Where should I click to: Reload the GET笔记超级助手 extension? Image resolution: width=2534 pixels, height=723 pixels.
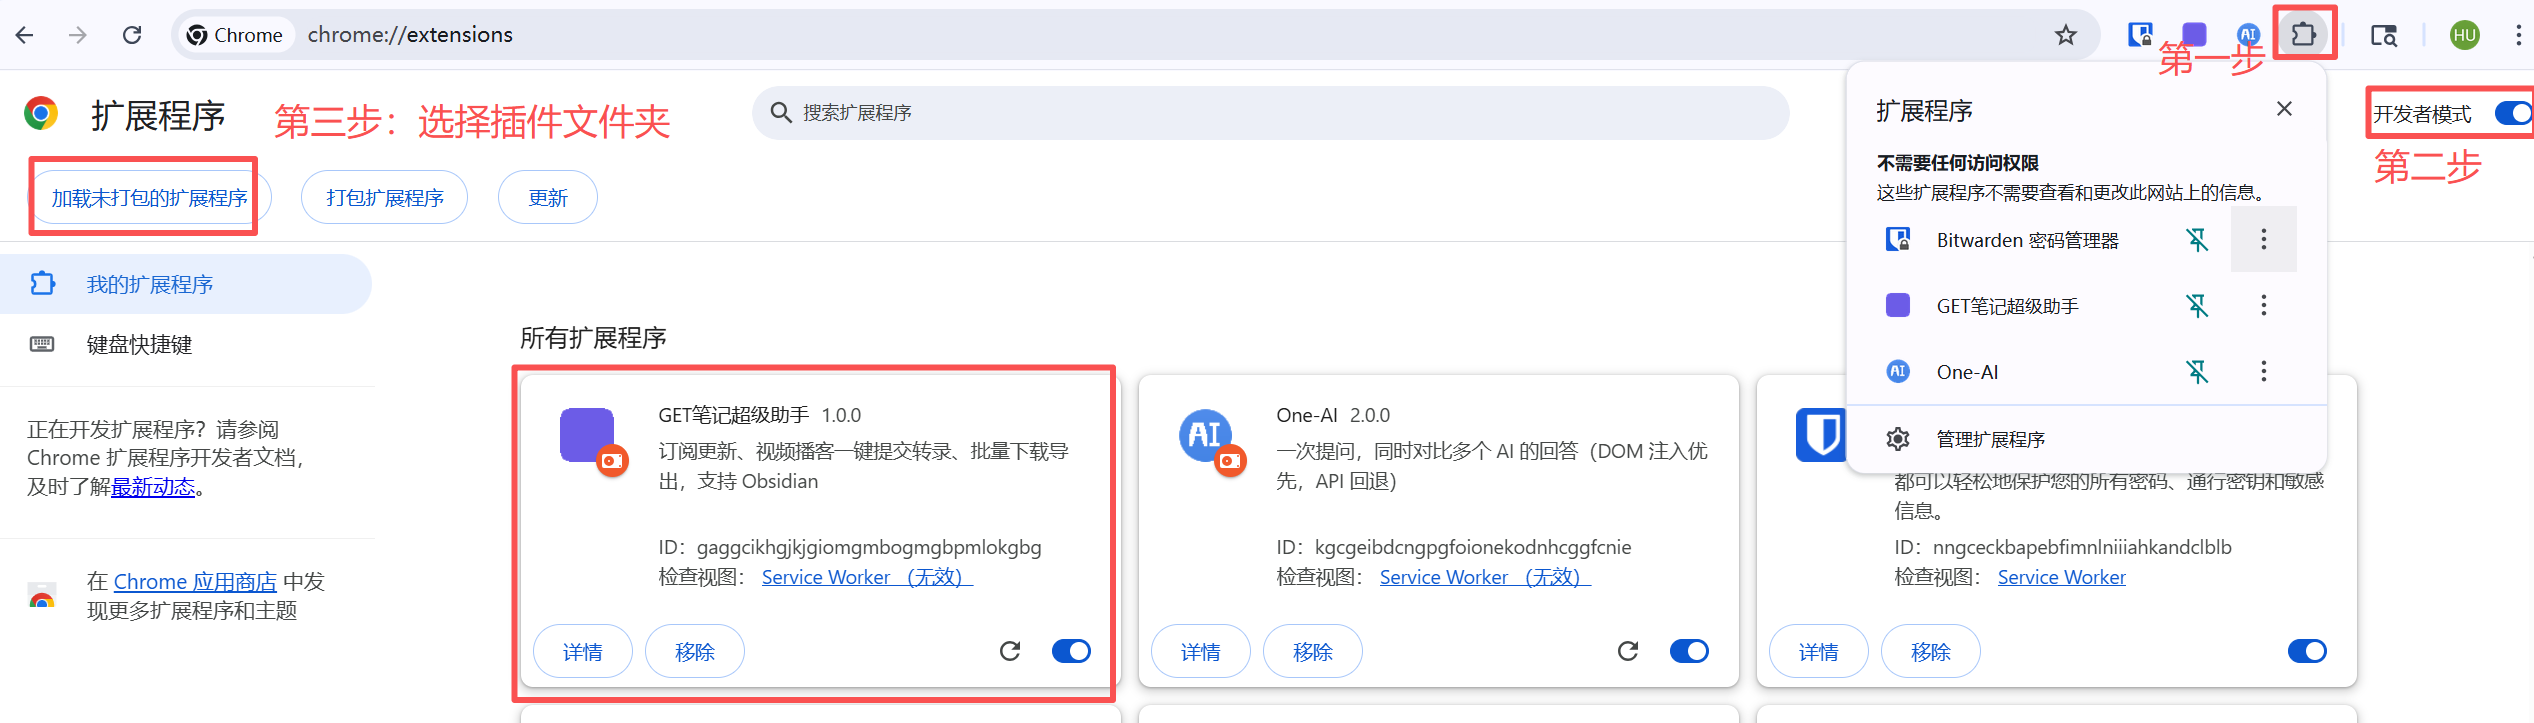[1010, 651]
